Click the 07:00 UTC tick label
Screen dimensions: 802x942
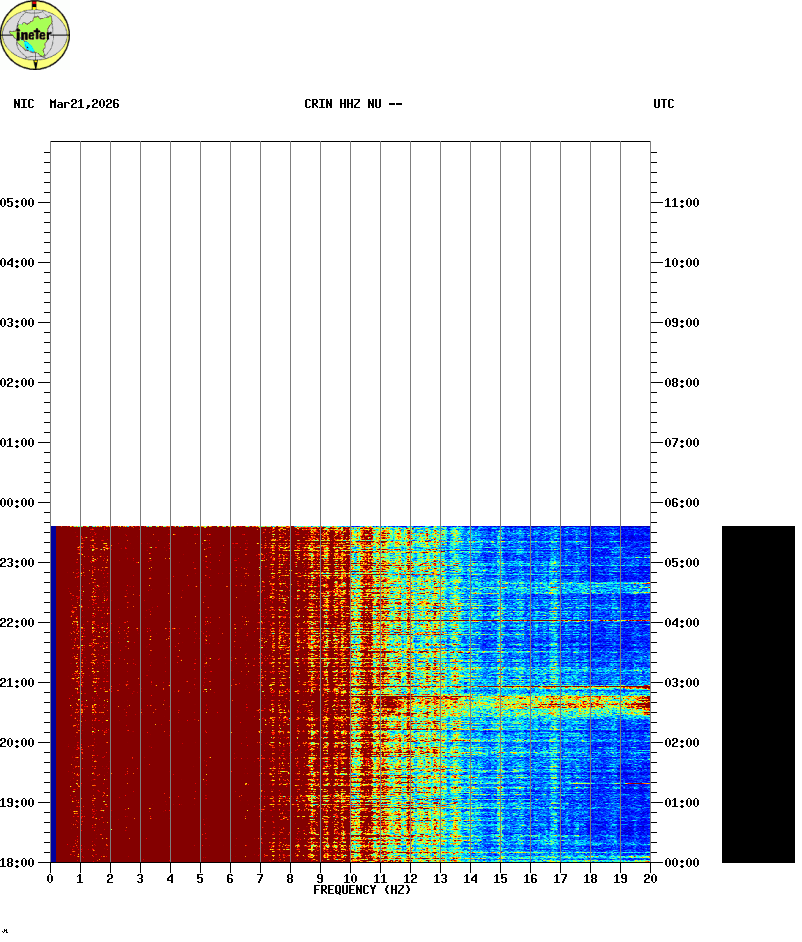(681, 443)
